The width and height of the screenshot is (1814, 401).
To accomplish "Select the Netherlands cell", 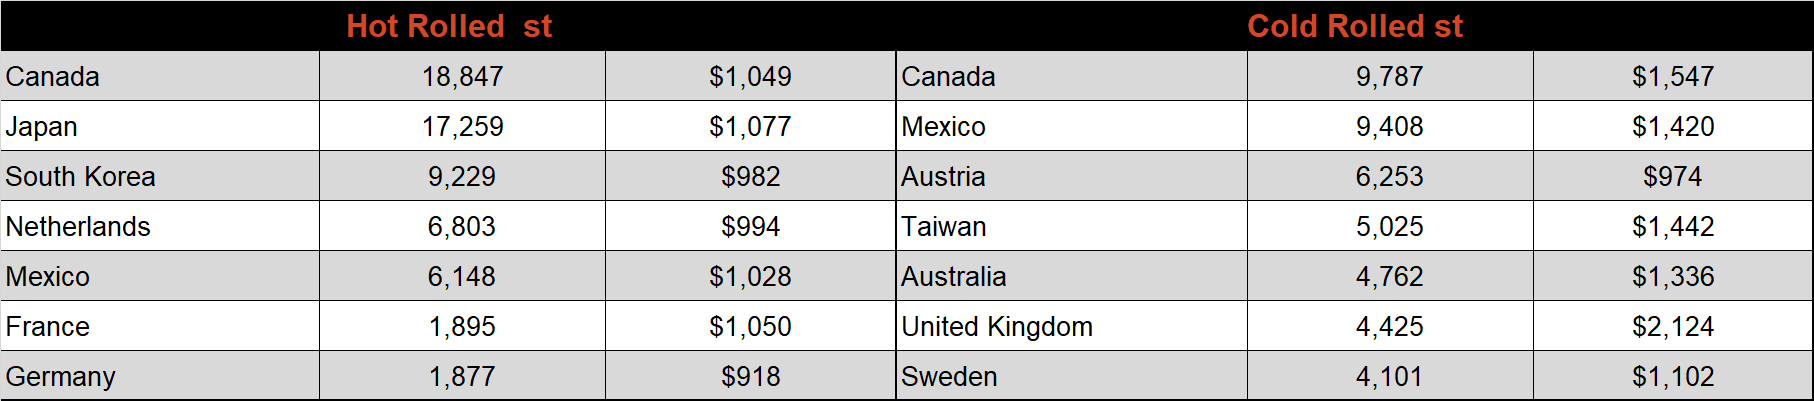I will (x=160, y=226).
